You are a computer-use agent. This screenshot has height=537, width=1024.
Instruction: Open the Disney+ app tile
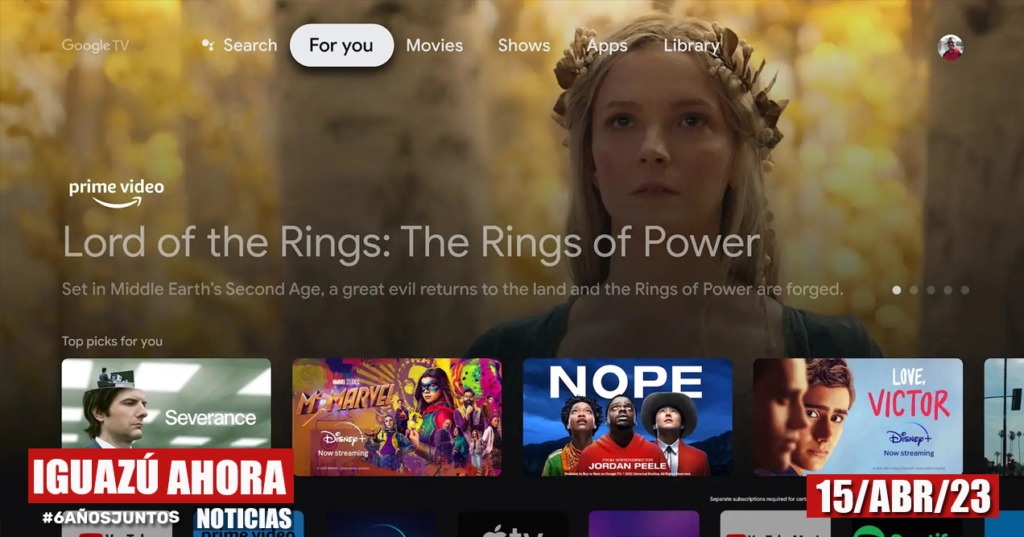click(x=381, y=524)
